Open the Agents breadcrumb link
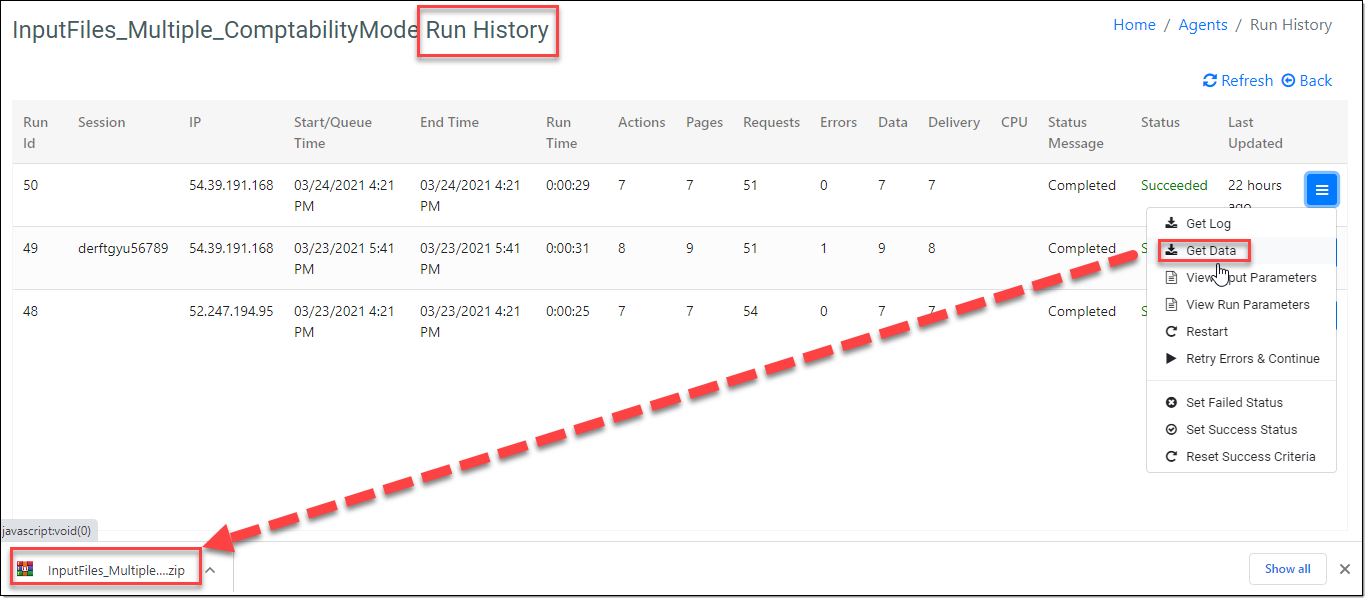 click(1202, 25)
